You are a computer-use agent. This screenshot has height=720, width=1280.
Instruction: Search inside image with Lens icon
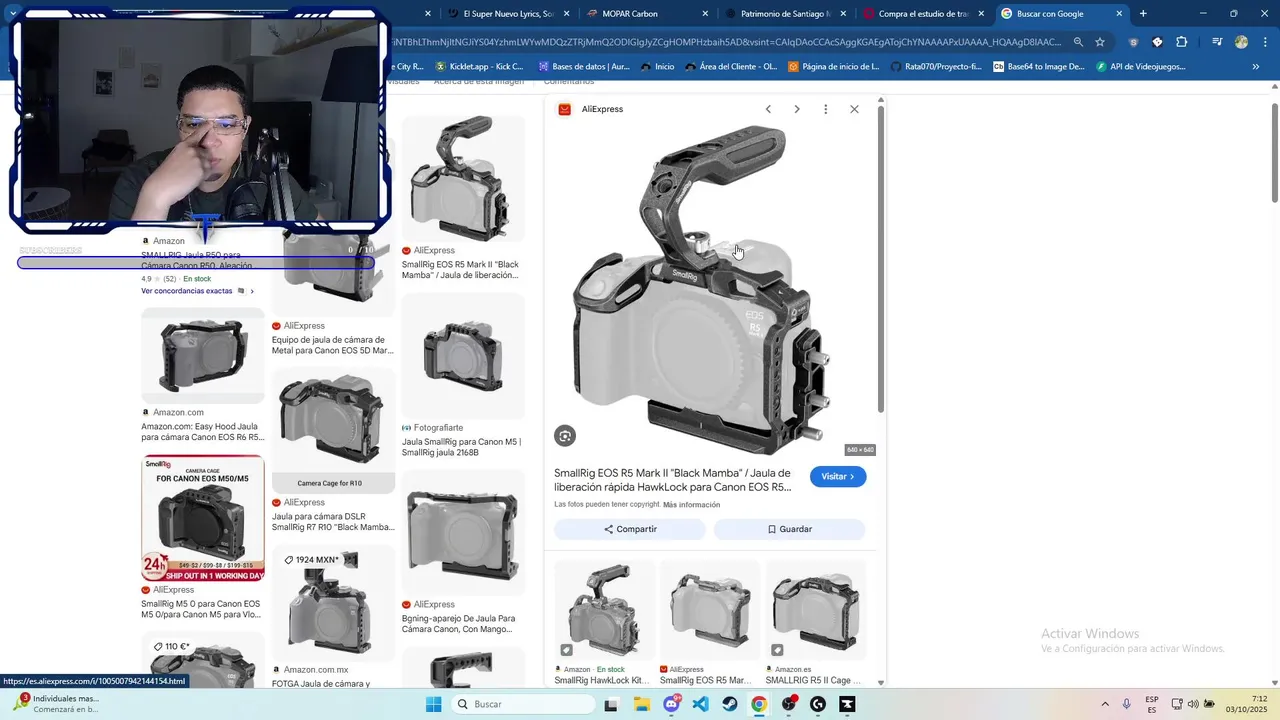[565, 436]
